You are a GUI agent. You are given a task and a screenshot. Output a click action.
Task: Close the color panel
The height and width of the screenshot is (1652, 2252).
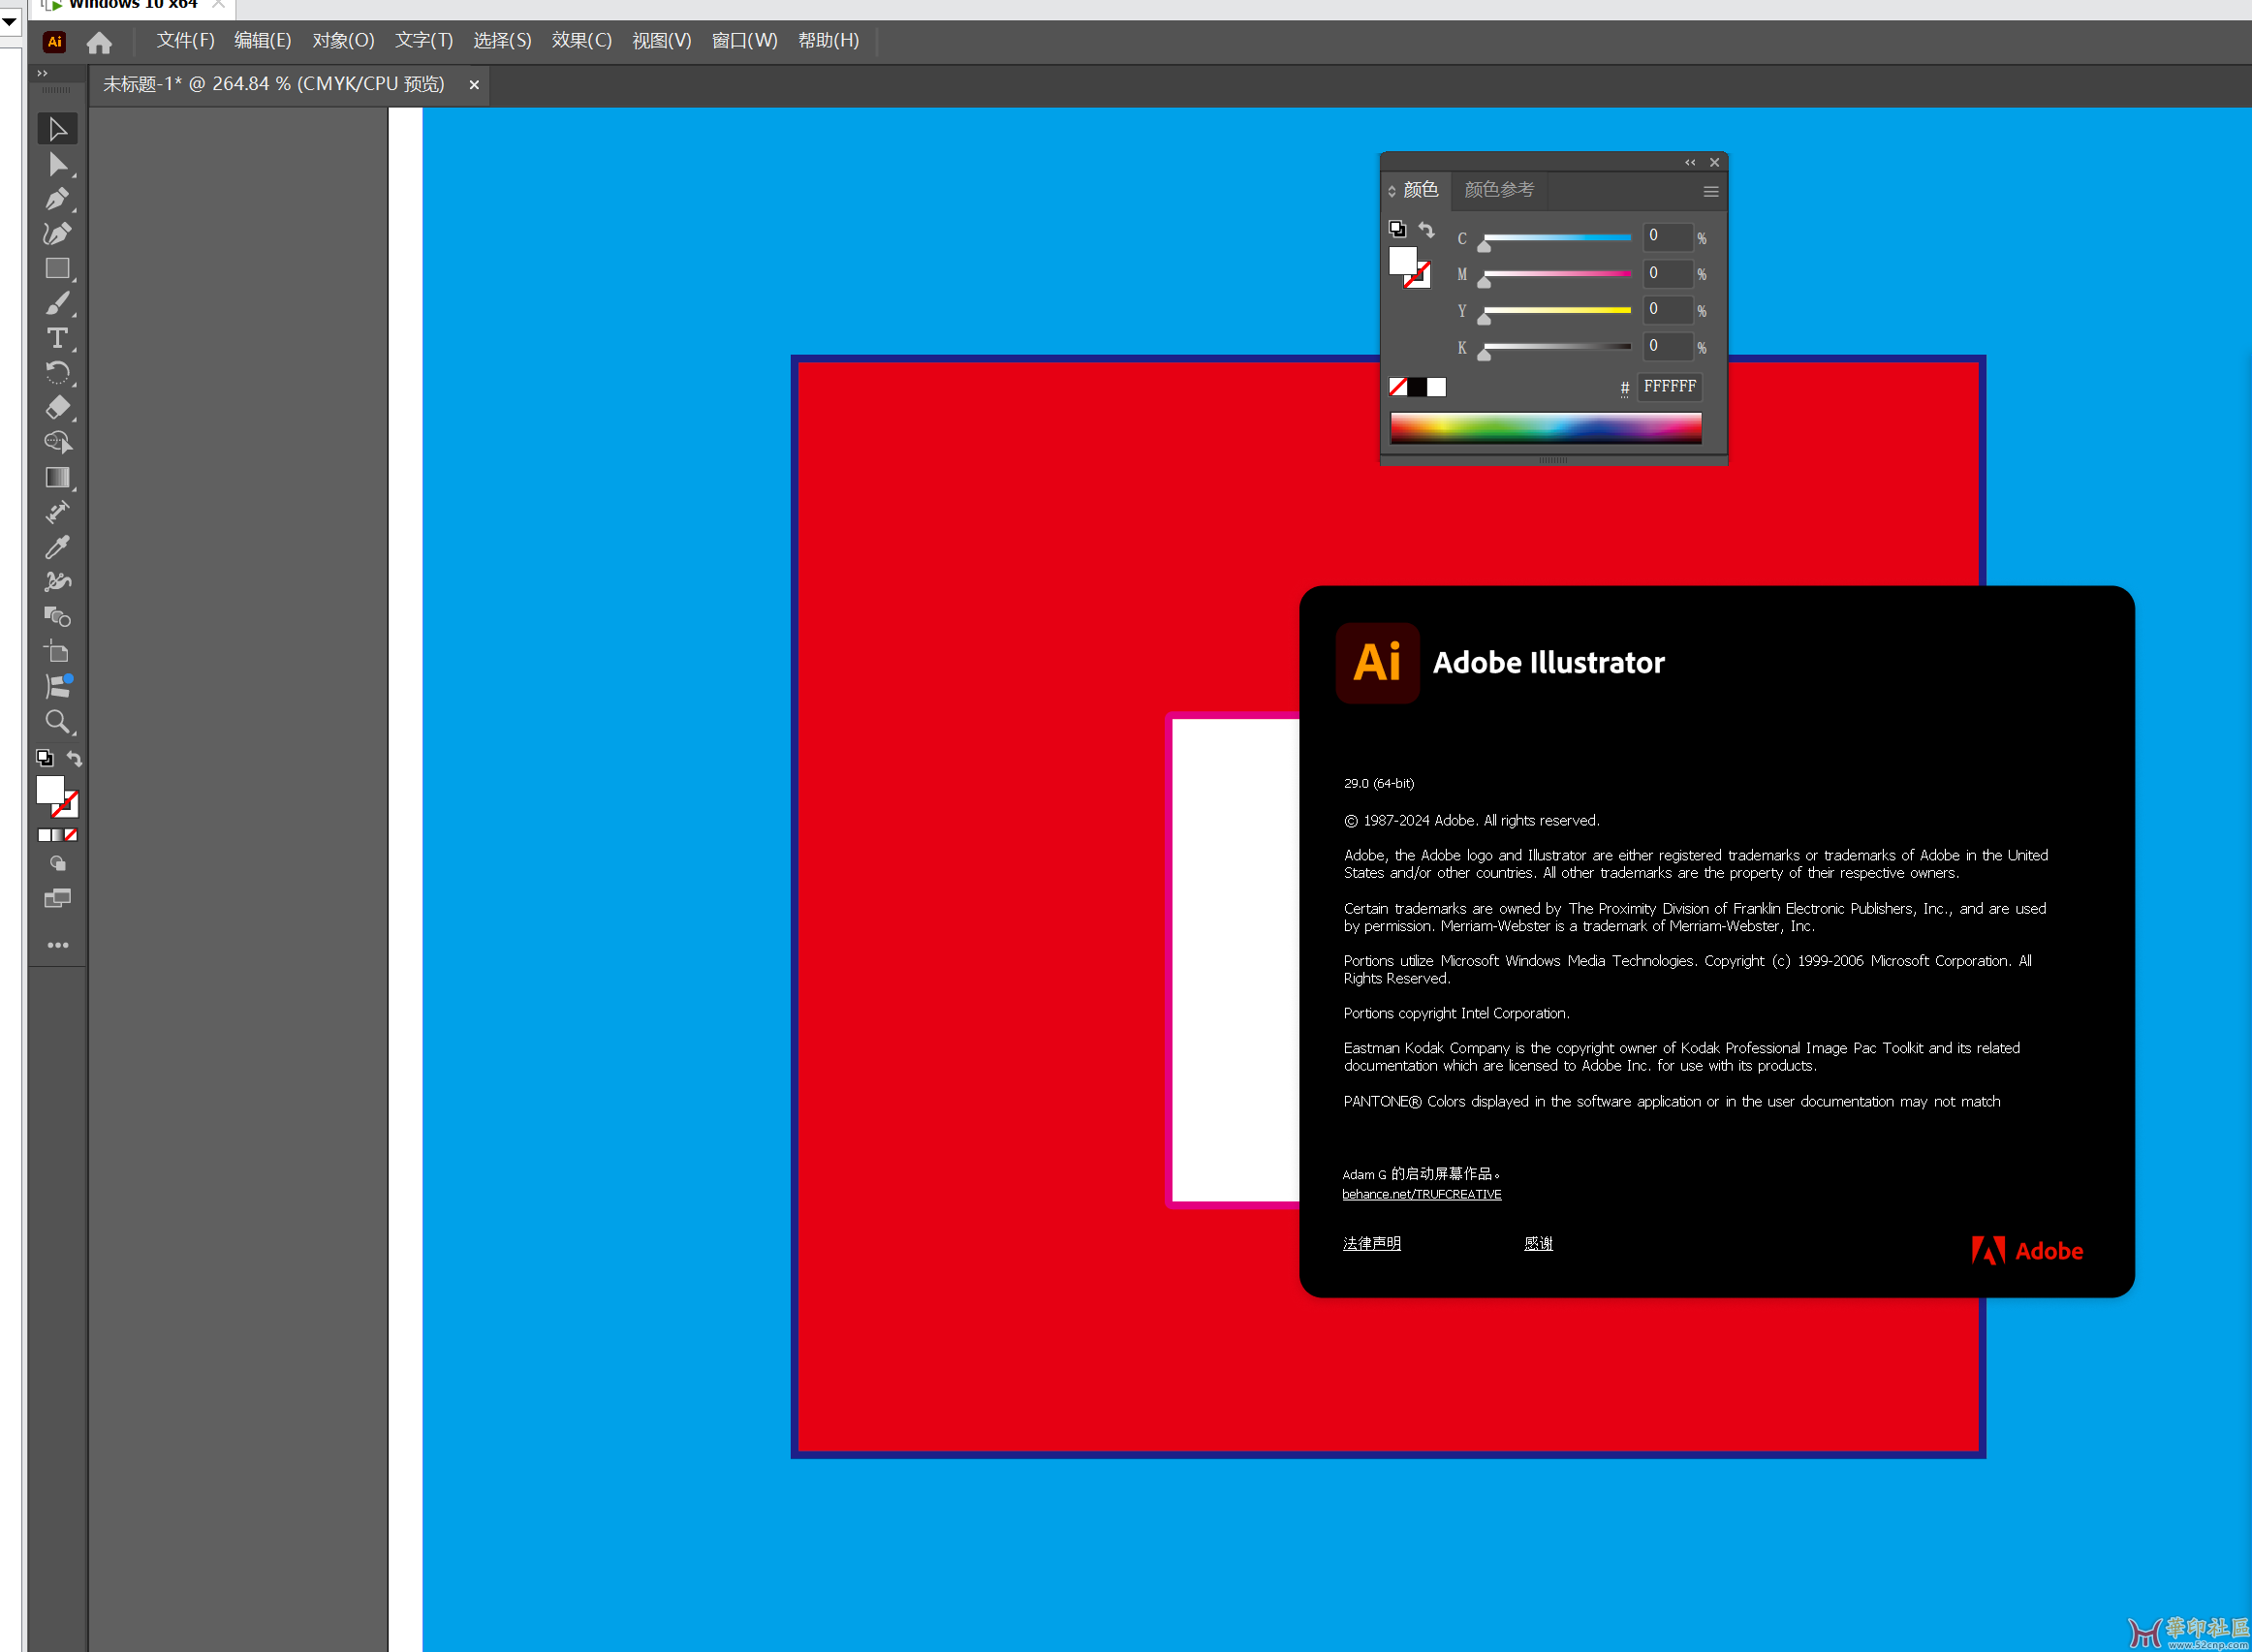click(1715, 162)
